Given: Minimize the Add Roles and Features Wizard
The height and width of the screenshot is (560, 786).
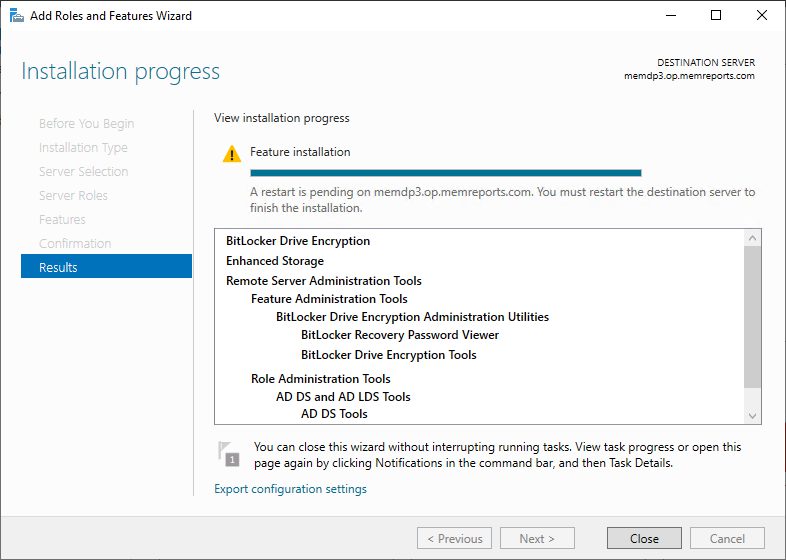Looking at the screenshot, I should pyautogui.click(x=670, y=16).
